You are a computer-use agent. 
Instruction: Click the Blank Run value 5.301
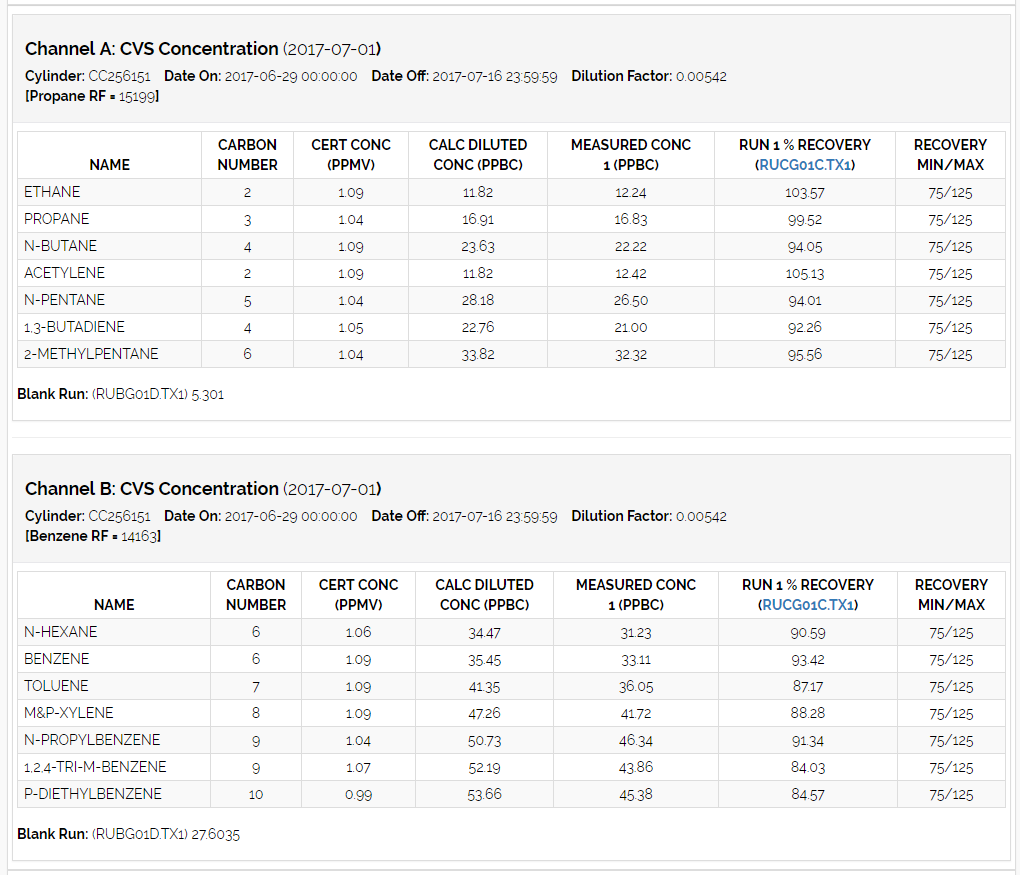coord(208,395)
